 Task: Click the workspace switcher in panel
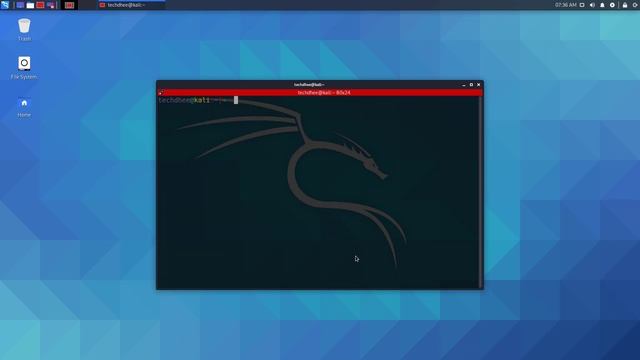tap(69, 5)
